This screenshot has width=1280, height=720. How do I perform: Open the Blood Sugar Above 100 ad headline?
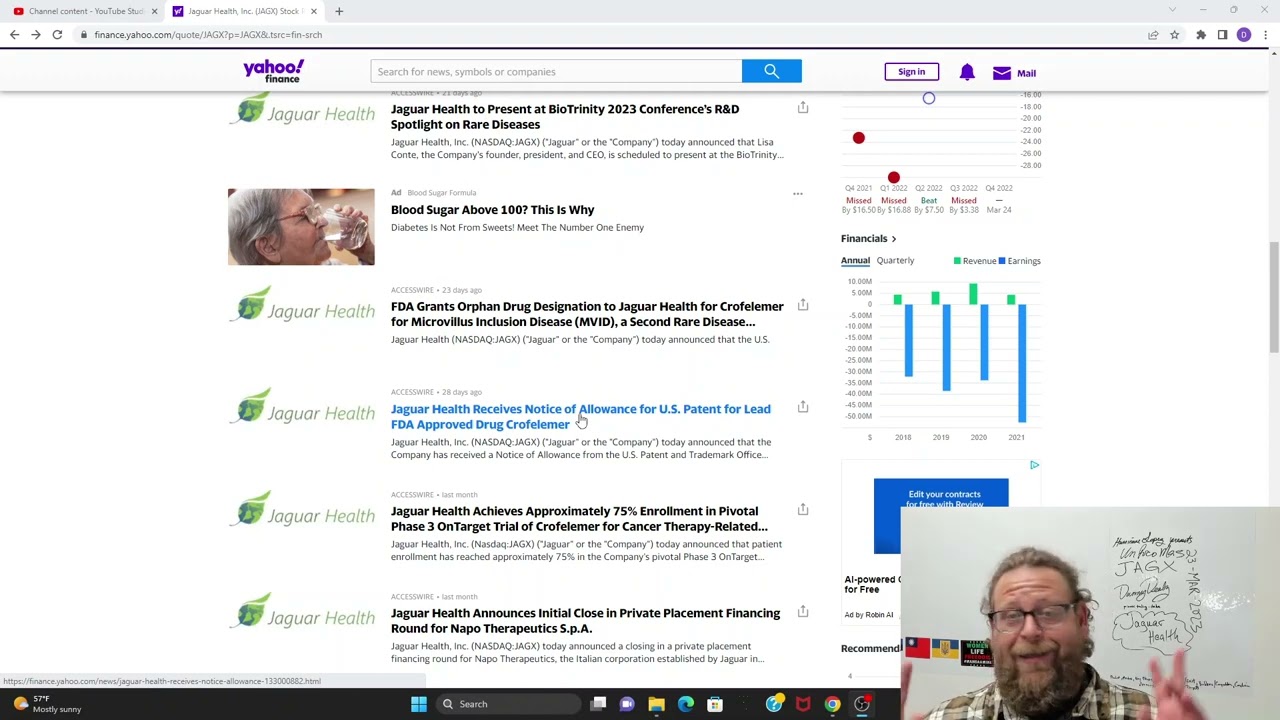(492, 210)
